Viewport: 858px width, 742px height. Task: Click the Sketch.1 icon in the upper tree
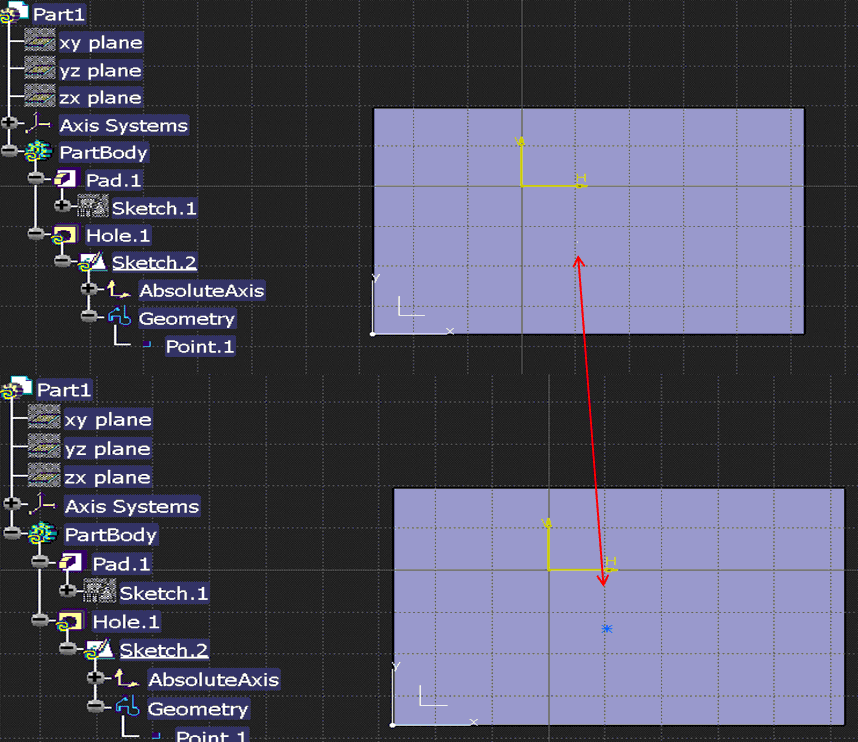[x=92, y=206]
